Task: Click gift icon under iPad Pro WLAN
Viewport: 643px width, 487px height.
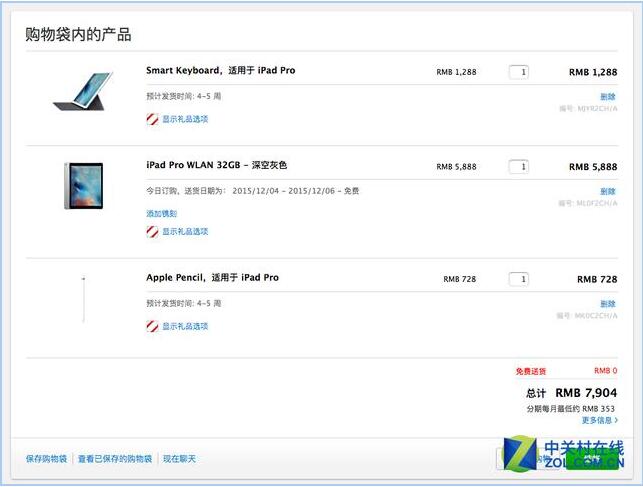Action: point(152,232)
